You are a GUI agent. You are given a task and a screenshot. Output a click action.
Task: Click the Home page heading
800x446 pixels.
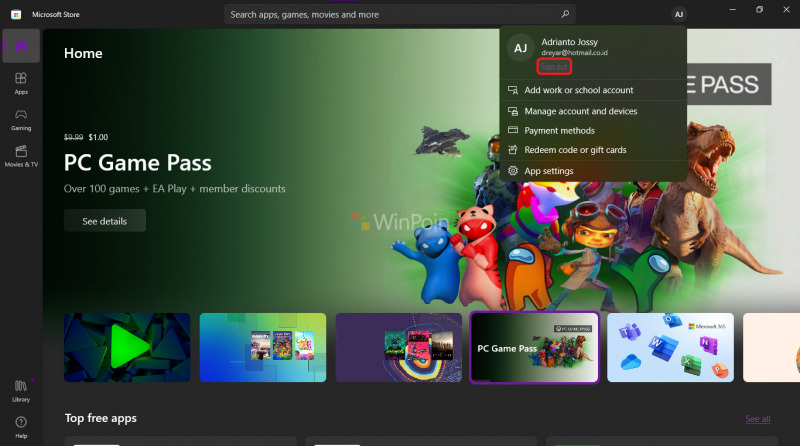click(83, 54)
